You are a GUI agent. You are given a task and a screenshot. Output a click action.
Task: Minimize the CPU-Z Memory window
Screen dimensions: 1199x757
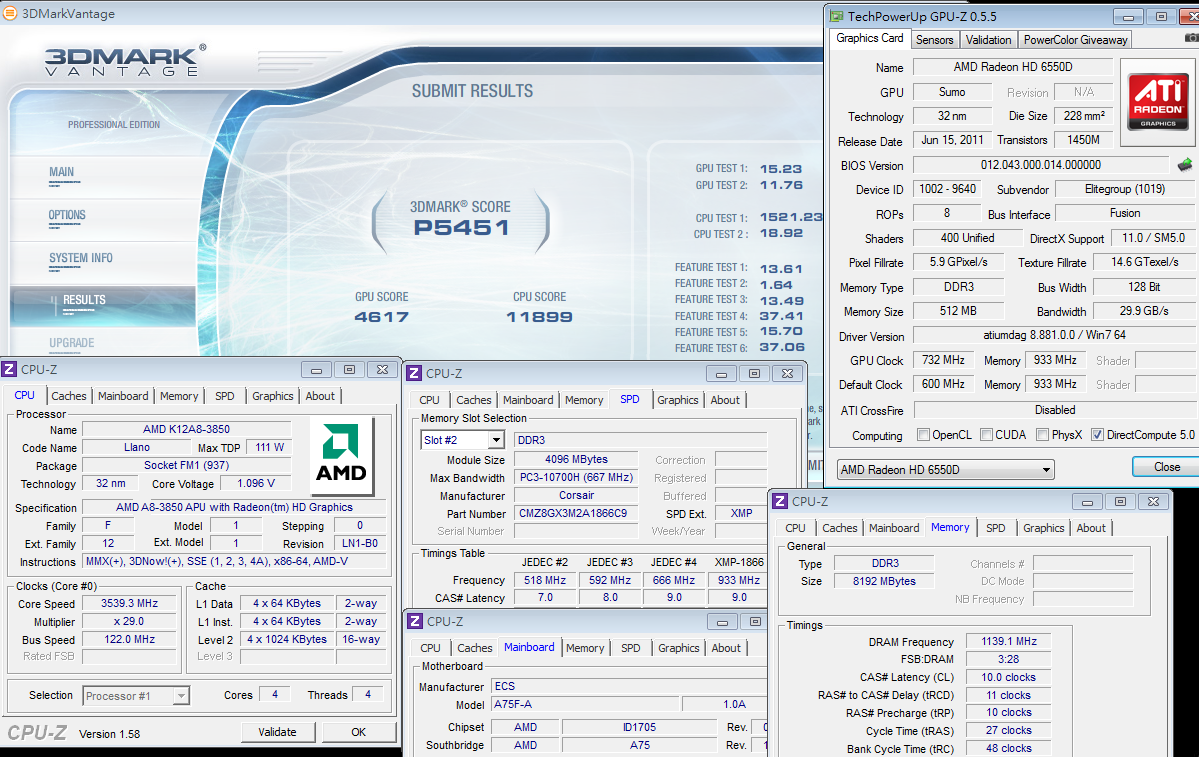click(x=1087, y=502)
